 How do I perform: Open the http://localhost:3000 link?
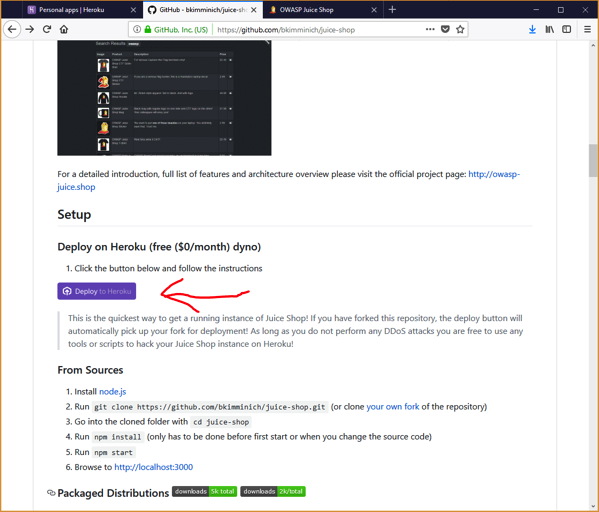coord(154,467)
